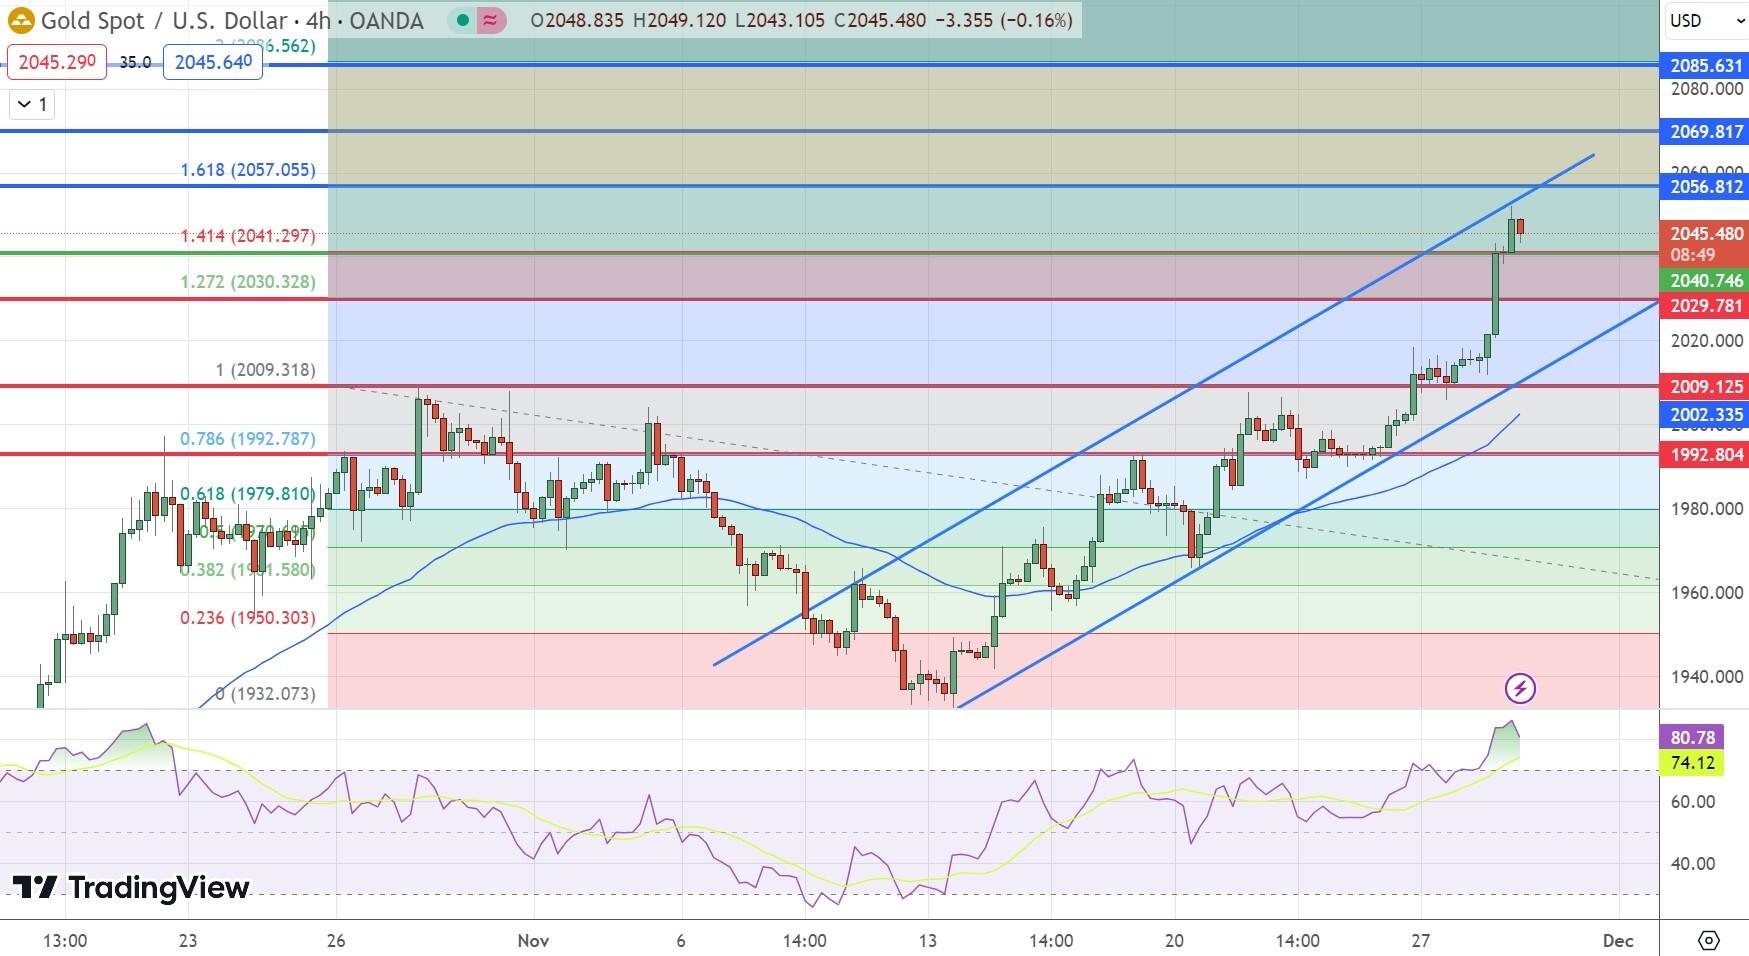Click Fibonacci label 1.272 (2030.328)
Image resolution: width=1749 pixels, height=956 pixels.
click(248, 282)
